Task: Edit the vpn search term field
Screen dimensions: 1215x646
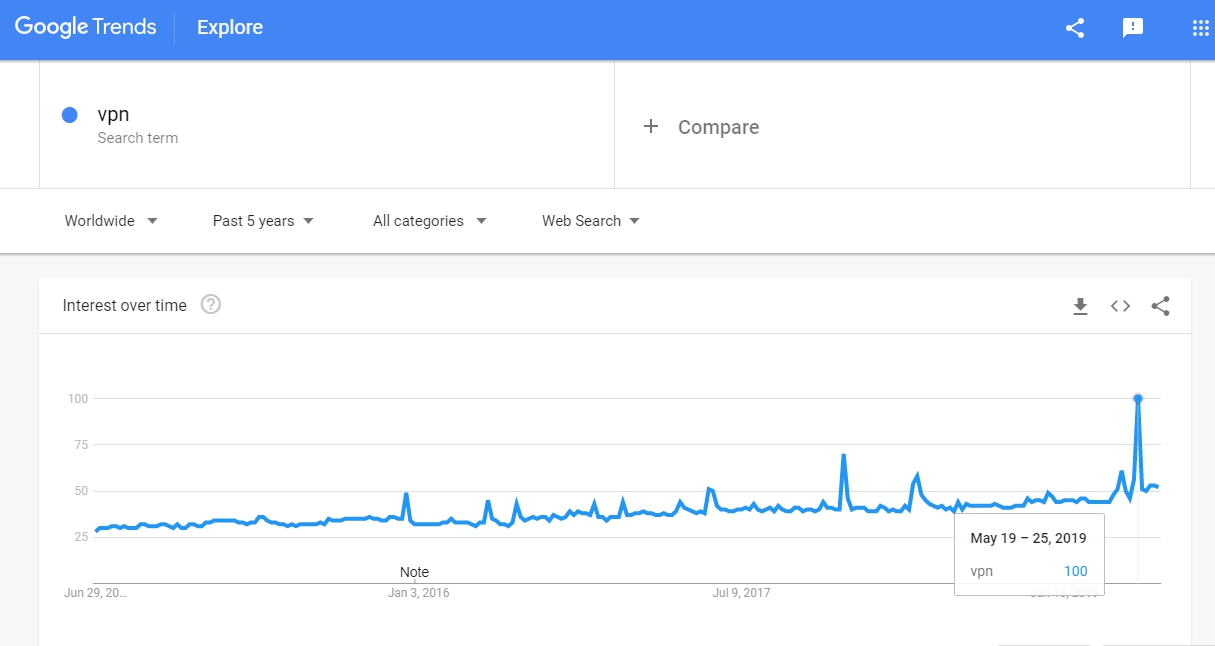Action: pyautogui.click(x=327, y=124)
